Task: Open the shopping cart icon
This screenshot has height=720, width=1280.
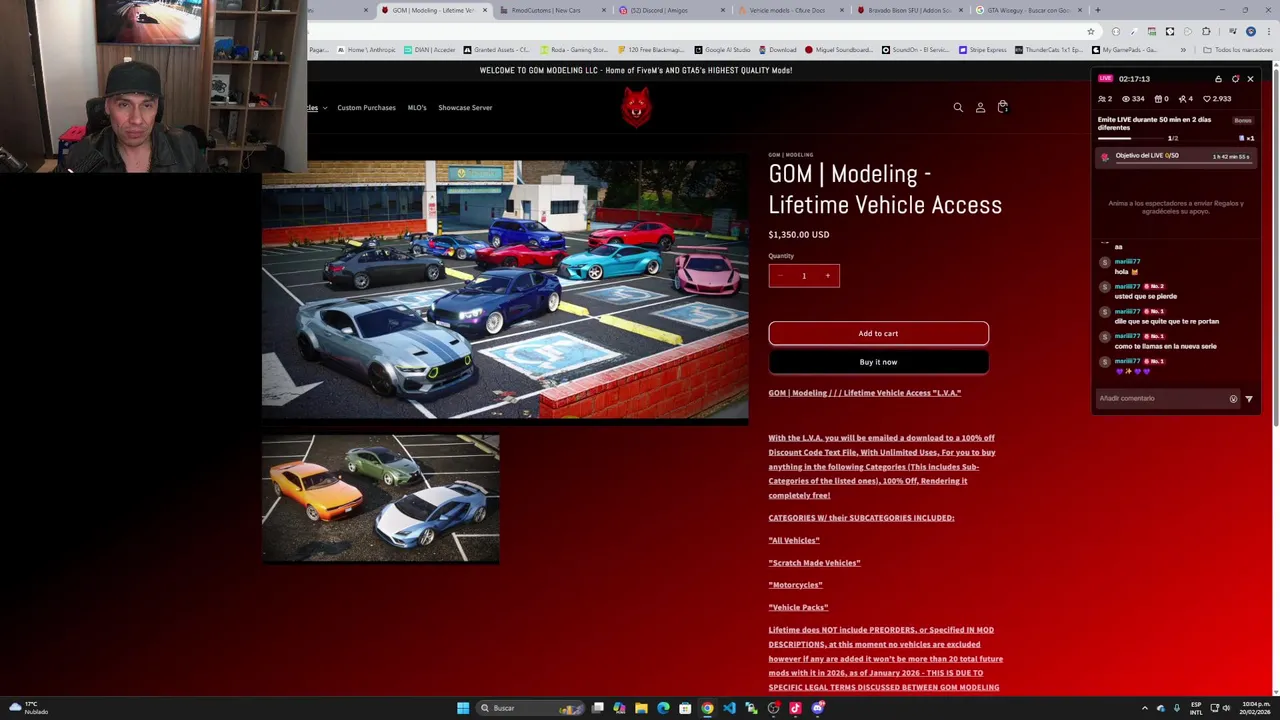Action: pos(1003,107)
